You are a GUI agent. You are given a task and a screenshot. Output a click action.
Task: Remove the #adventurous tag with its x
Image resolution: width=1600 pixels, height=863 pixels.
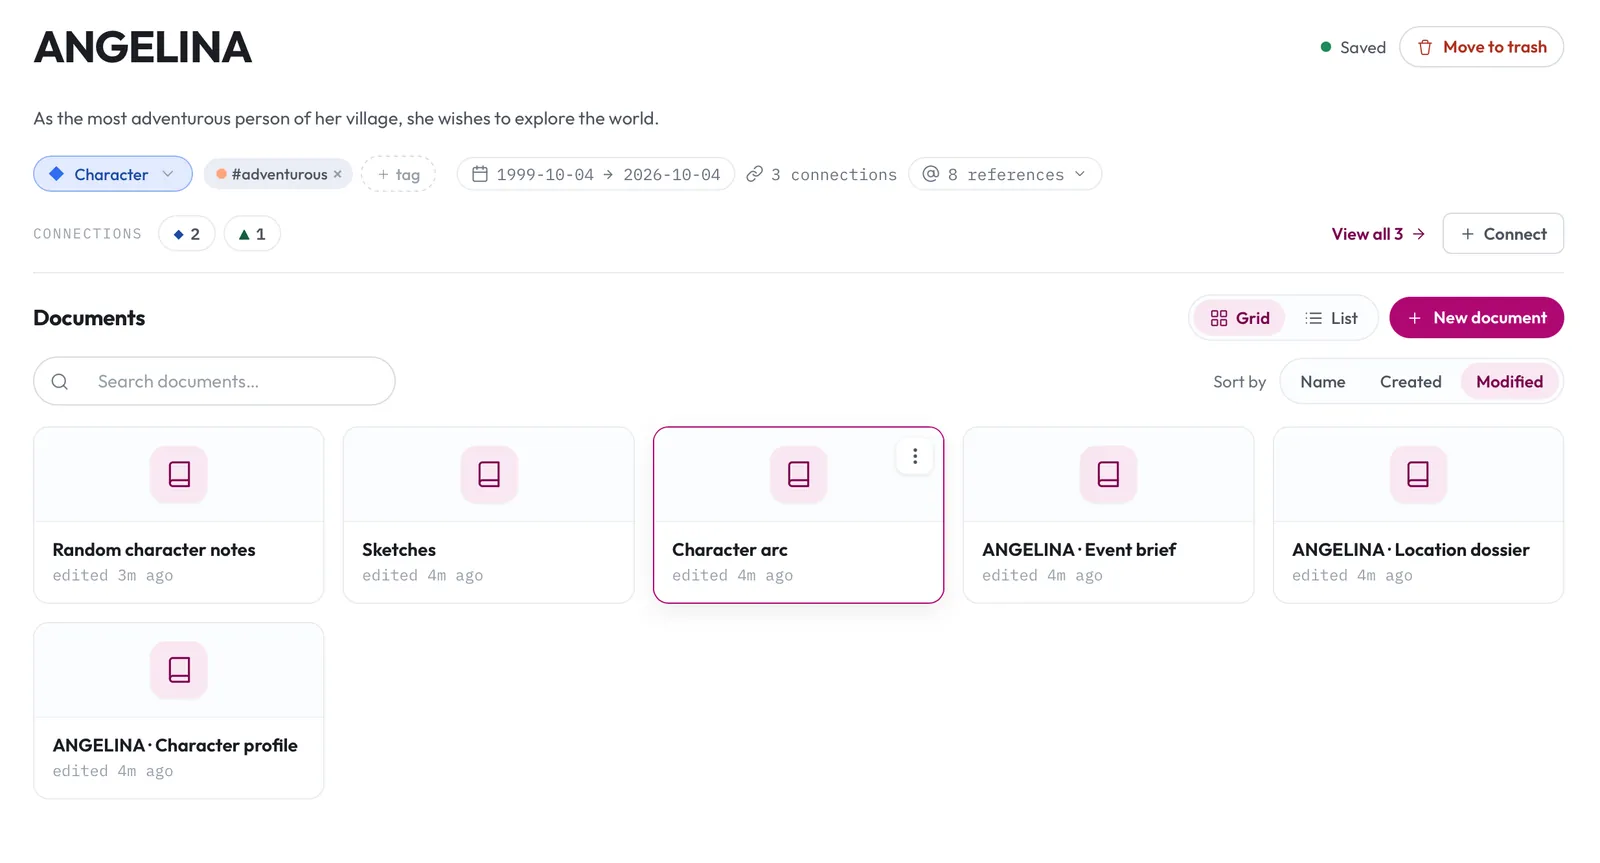pos(338,174)
